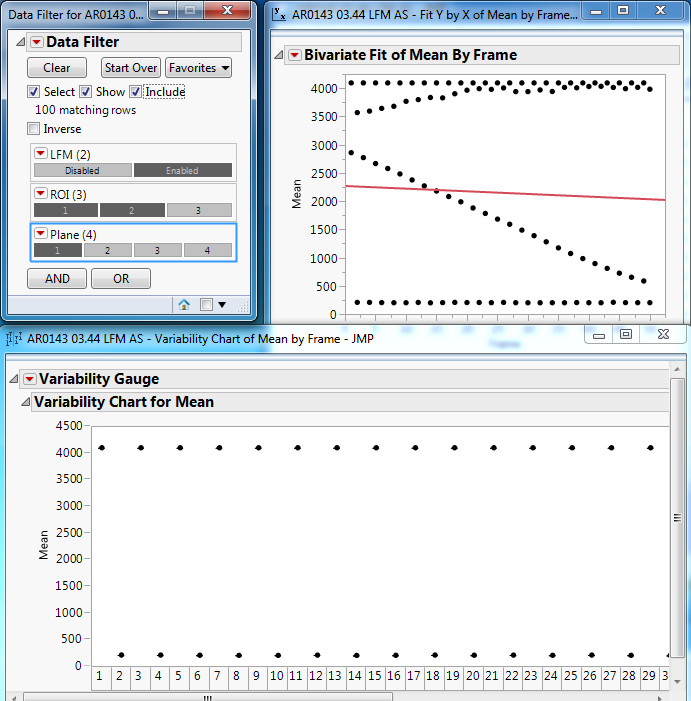The image size is (691, 701).
Task: Click the 4500 tick label on variability y-axis
Action: (x=69, y=426)
